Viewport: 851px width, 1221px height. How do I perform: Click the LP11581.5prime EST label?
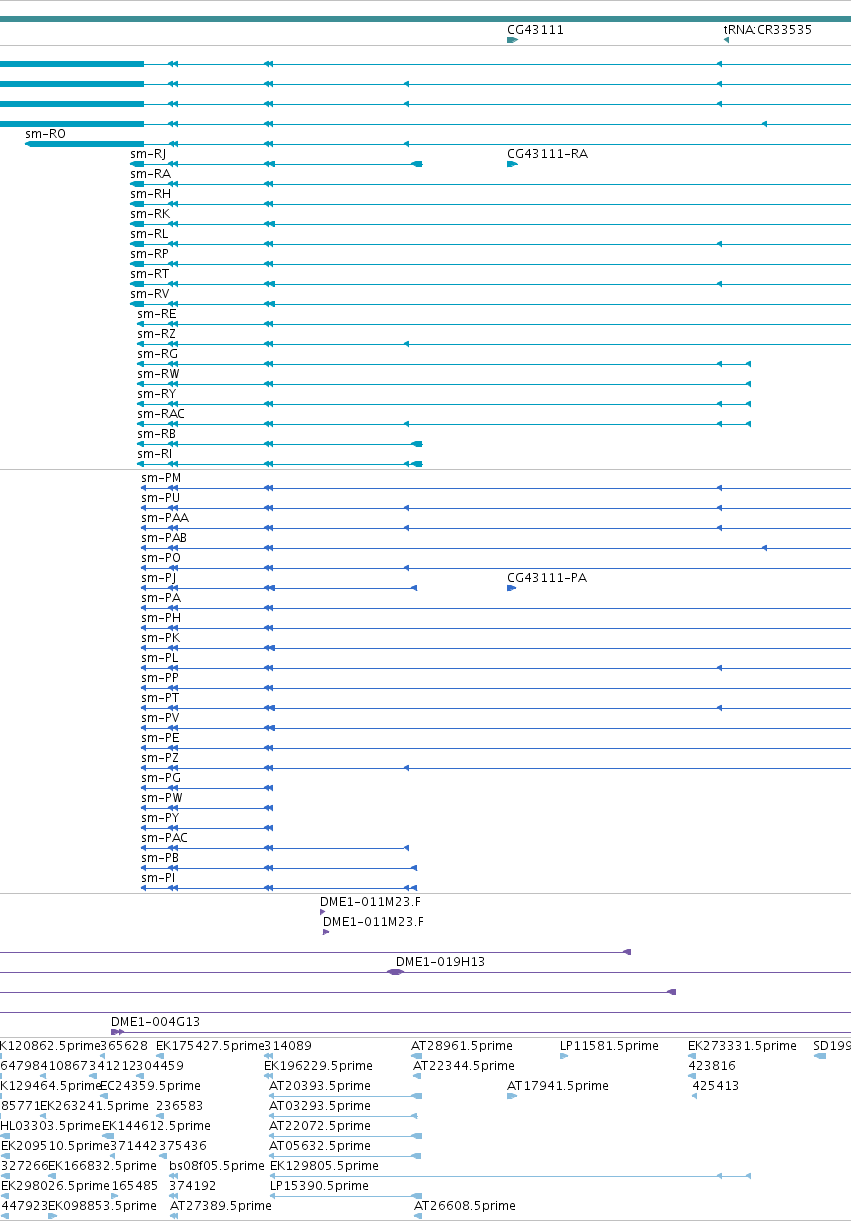point(609,1046)
